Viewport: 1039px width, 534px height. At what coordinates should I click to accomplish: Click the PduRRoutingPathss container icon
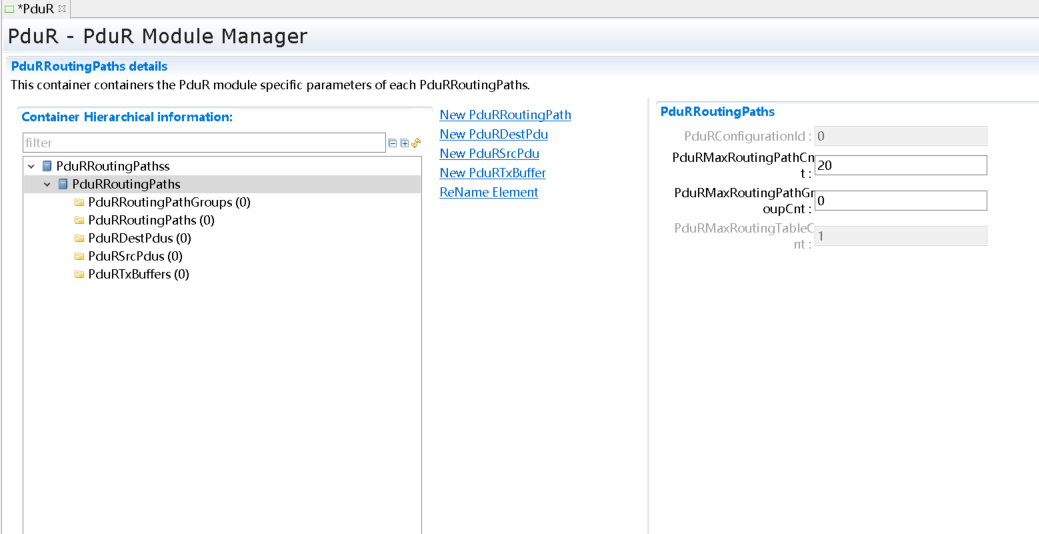[47, 166]
